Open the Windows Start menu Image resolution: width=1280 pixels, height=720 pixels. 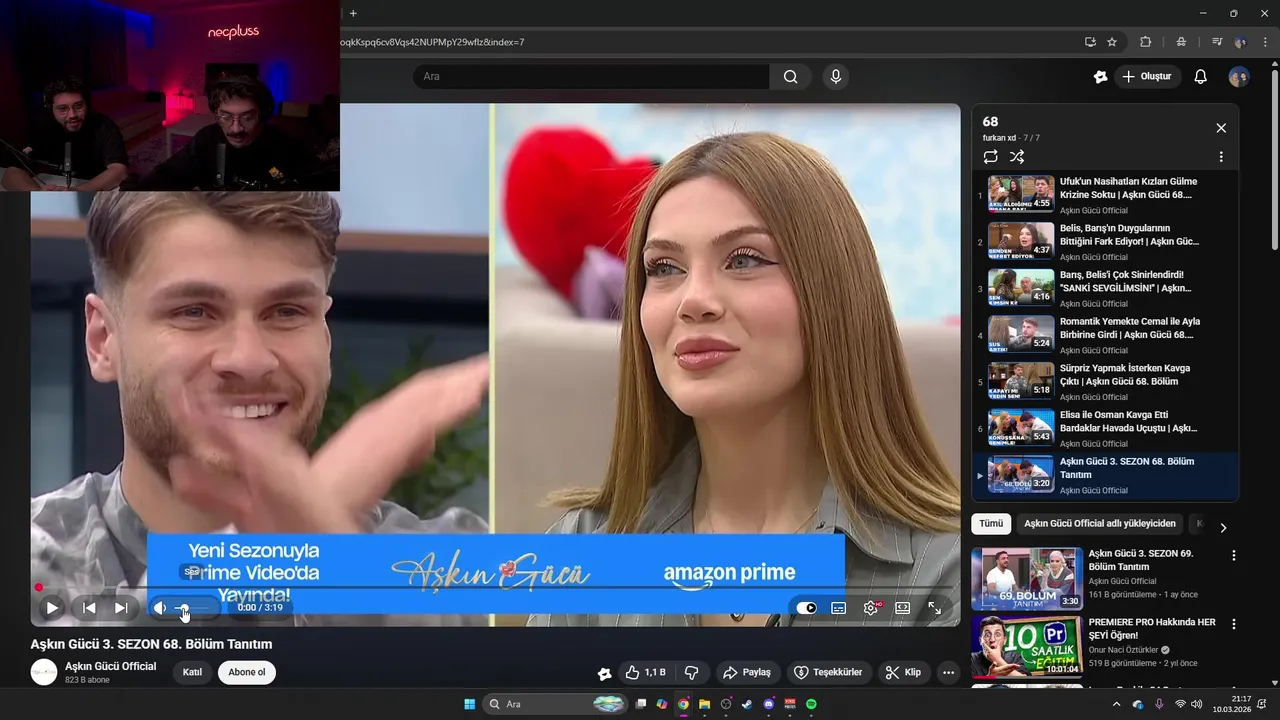point(469,704)
